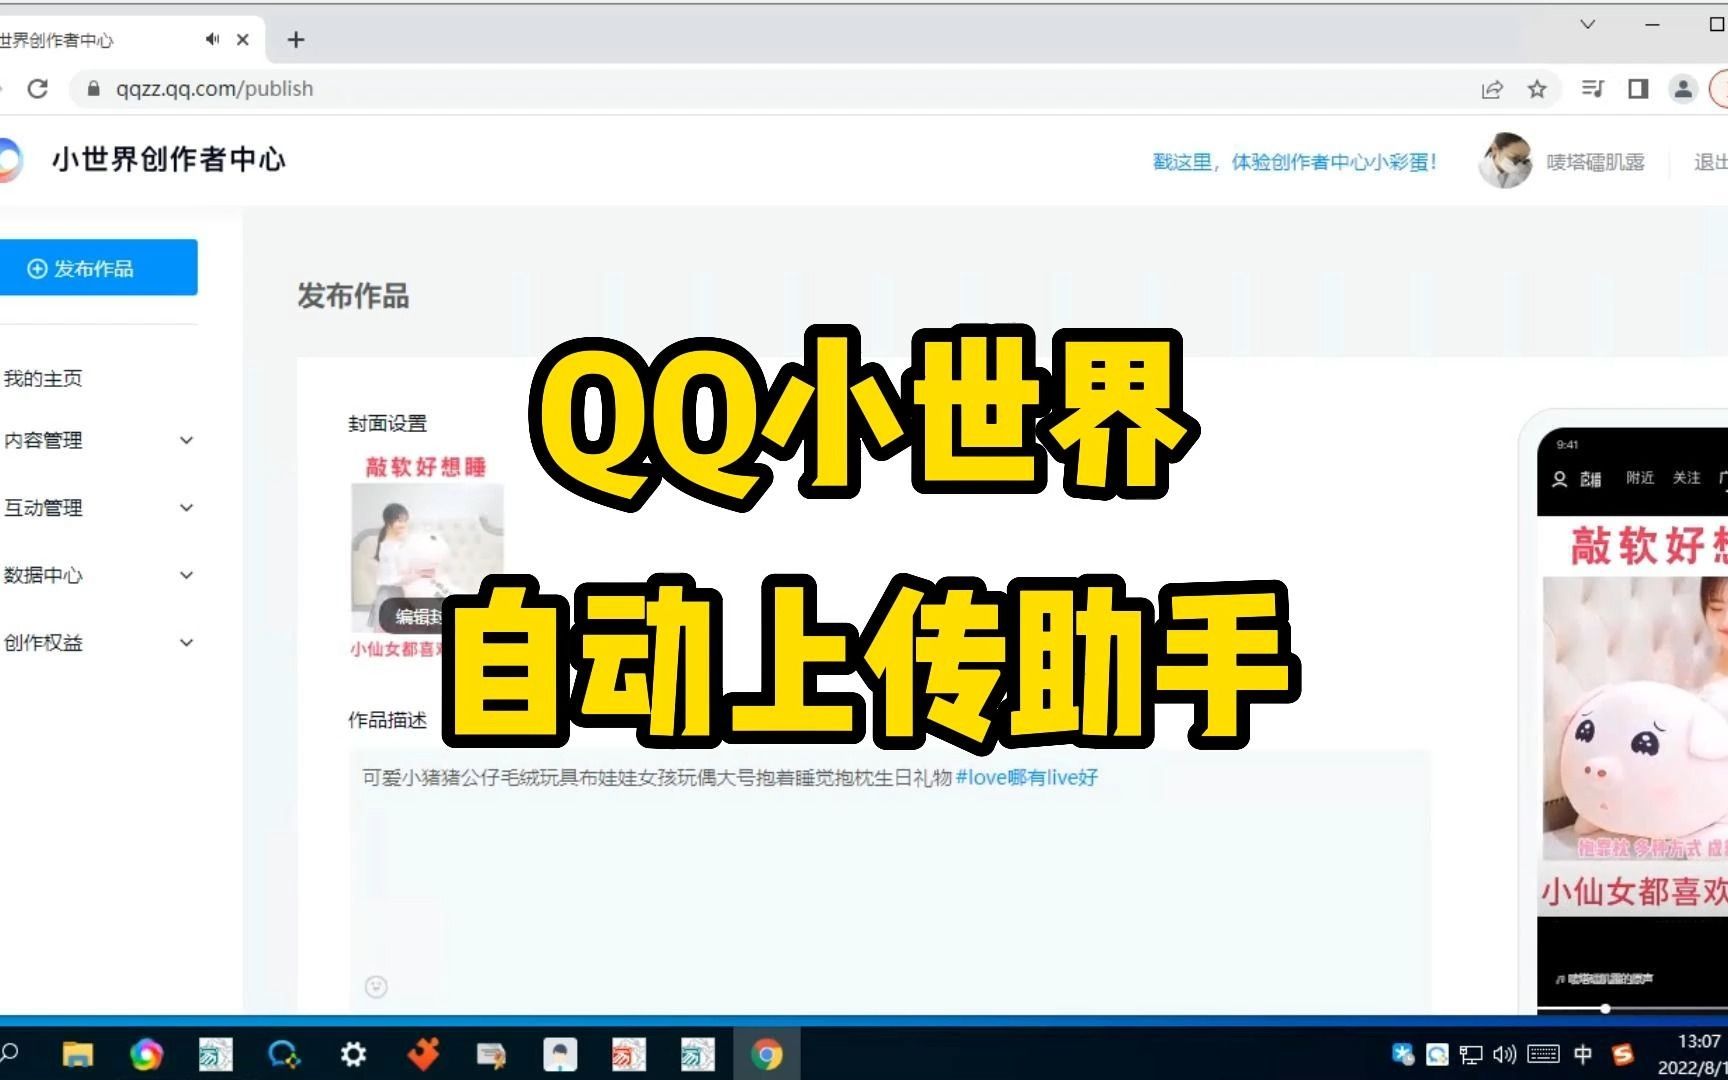
Task: Click the 小世界创作者中心 site title
Action: 169,160
